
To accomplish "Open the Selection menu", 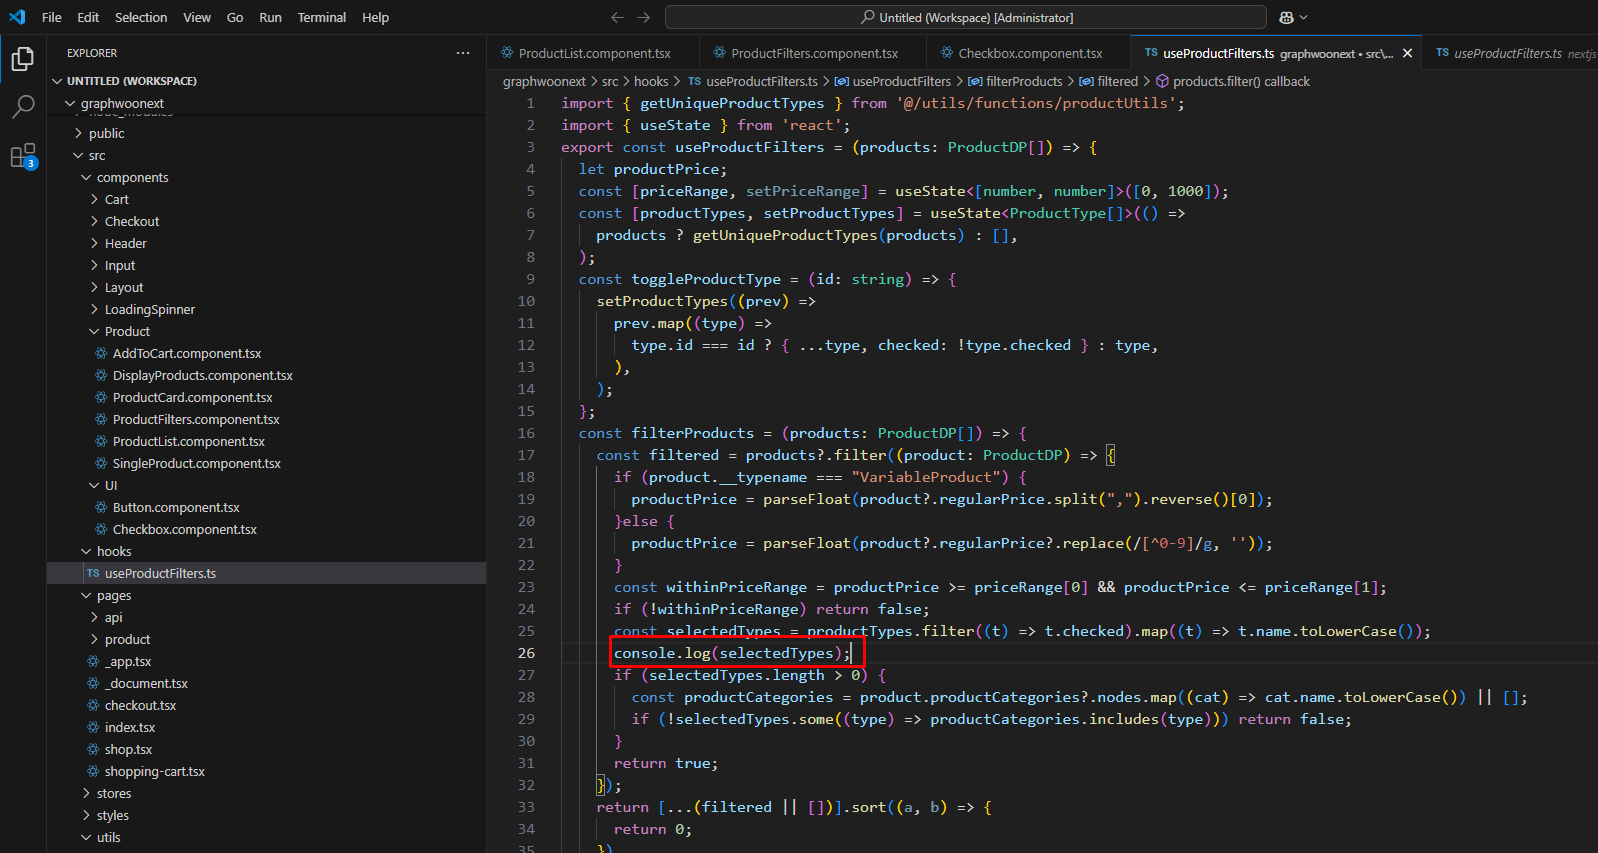I will [x=141, y=17].
